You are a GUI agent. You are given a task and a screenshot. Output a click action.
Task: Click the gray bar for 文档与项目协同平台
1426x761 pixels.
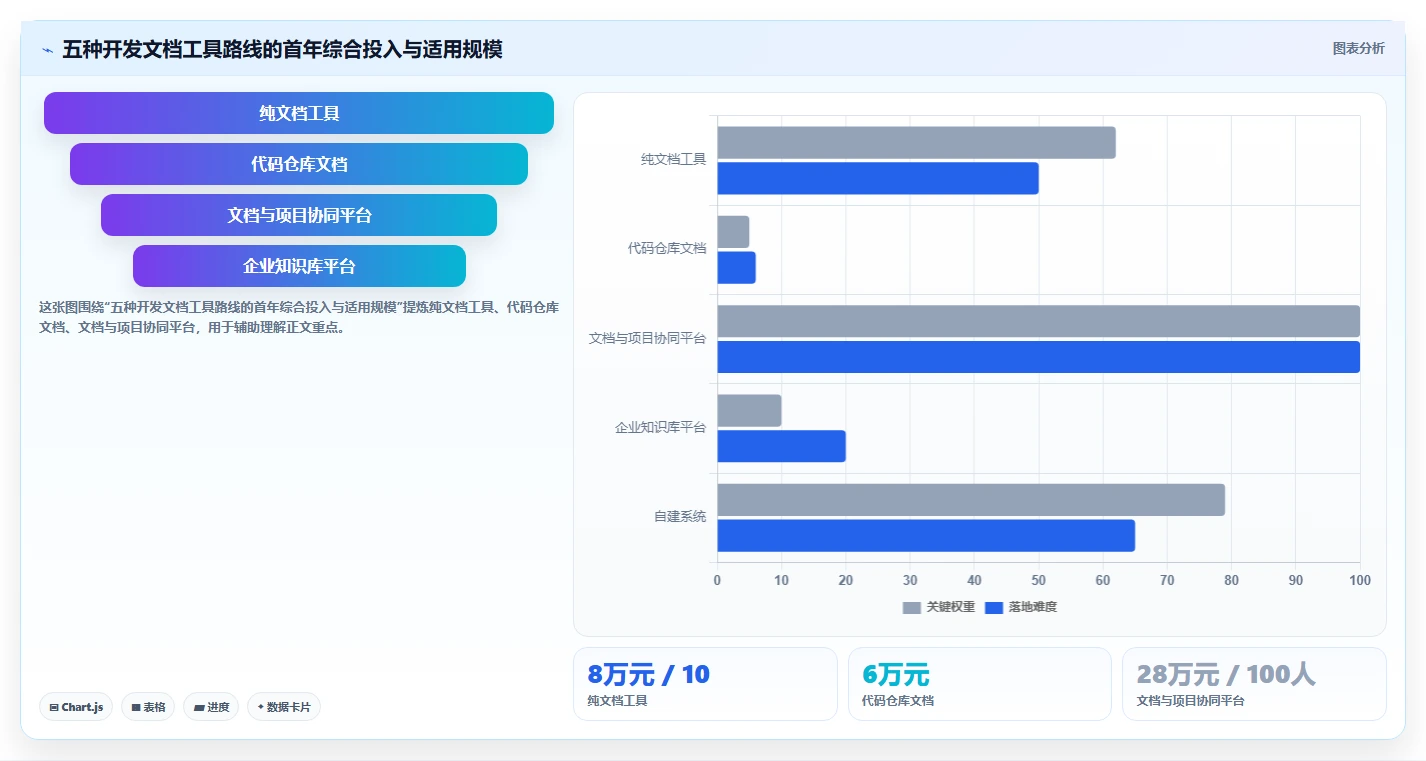1038,321
